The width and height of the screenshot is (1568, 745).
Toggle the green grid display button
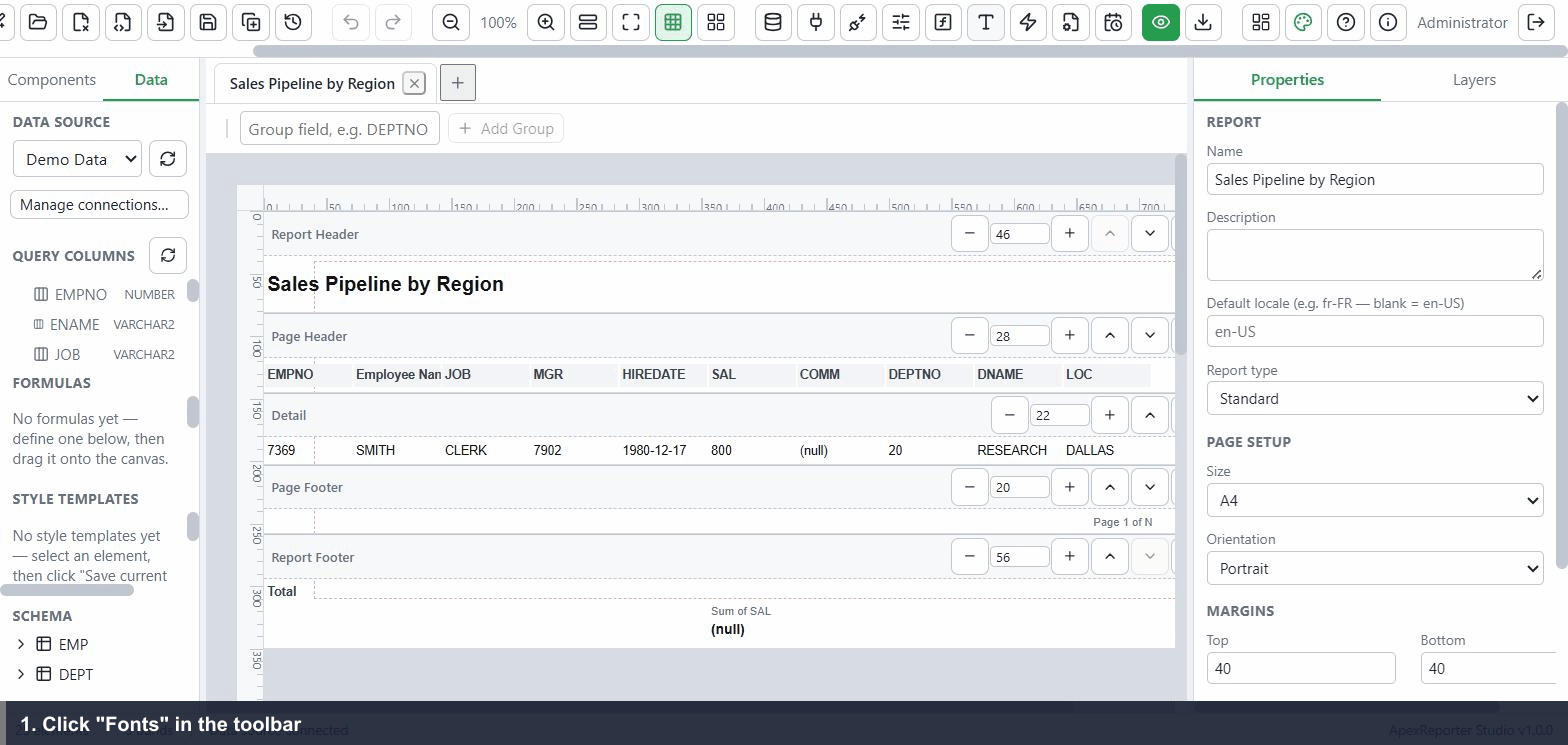[x=673, y=22]
